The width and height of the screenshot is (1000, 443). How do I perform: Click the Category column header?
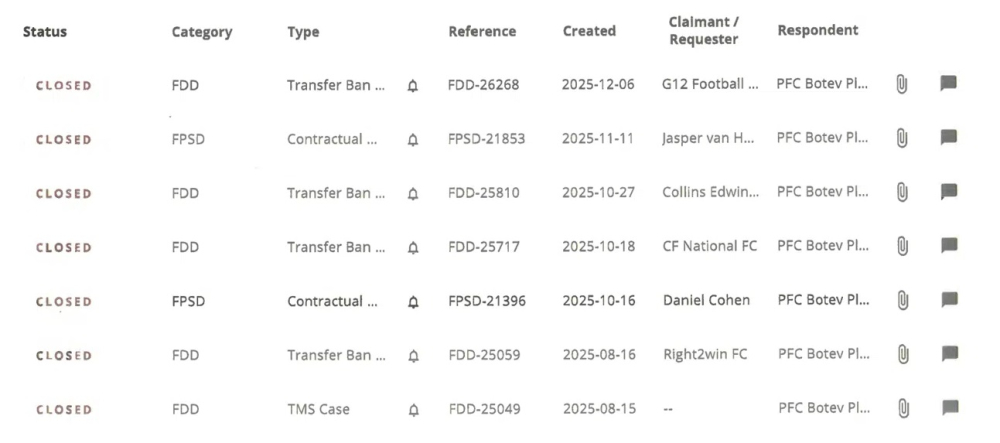tap(201, 32)
